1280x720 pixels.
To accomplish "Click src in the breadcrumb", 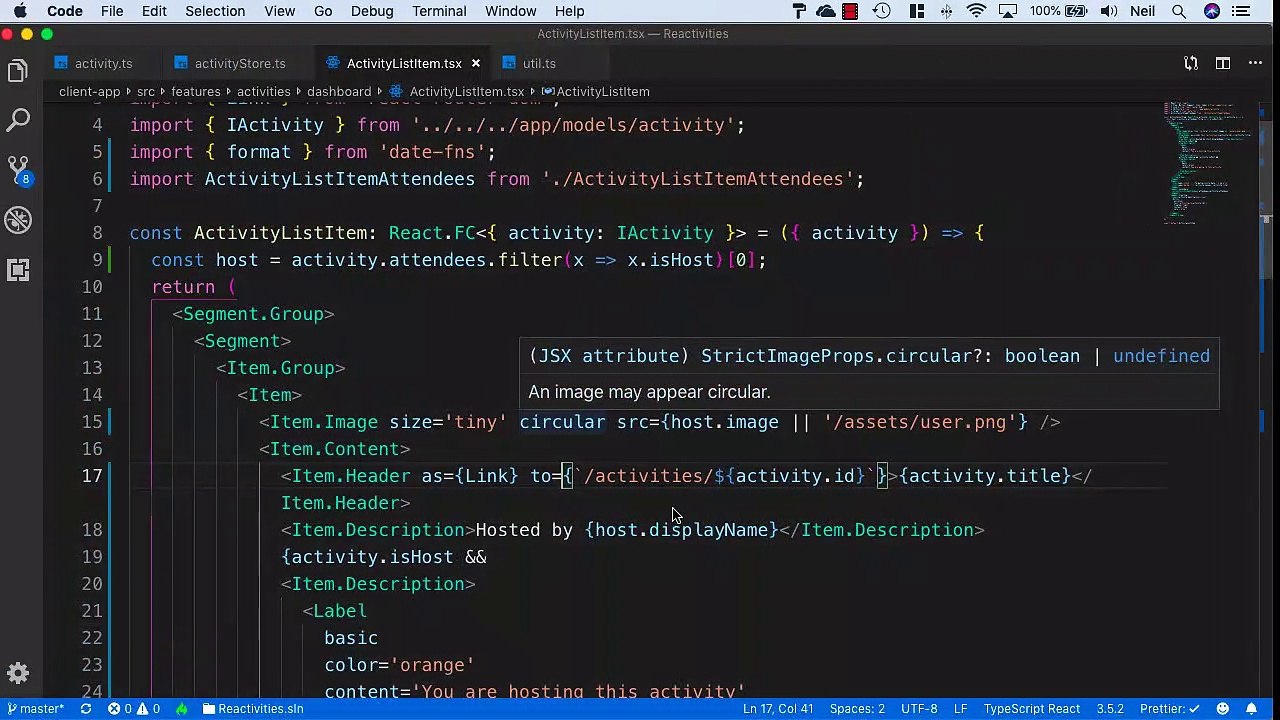I will point(146,91).
